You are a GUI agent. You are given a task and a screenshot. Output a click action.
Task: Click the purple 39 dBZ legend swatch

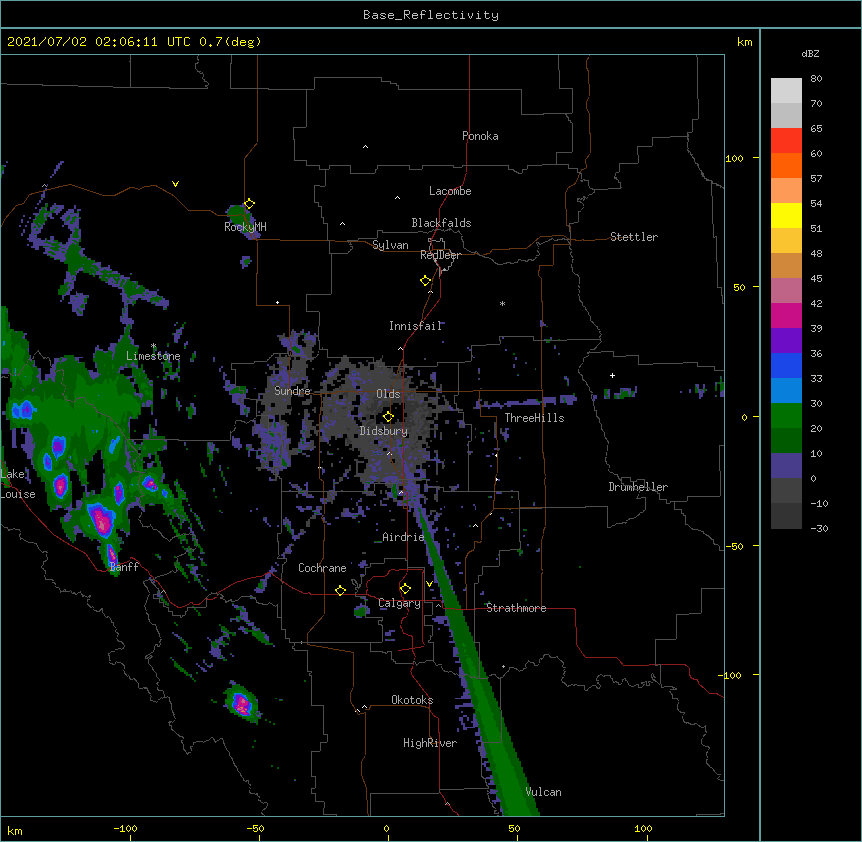coord(786,341)
